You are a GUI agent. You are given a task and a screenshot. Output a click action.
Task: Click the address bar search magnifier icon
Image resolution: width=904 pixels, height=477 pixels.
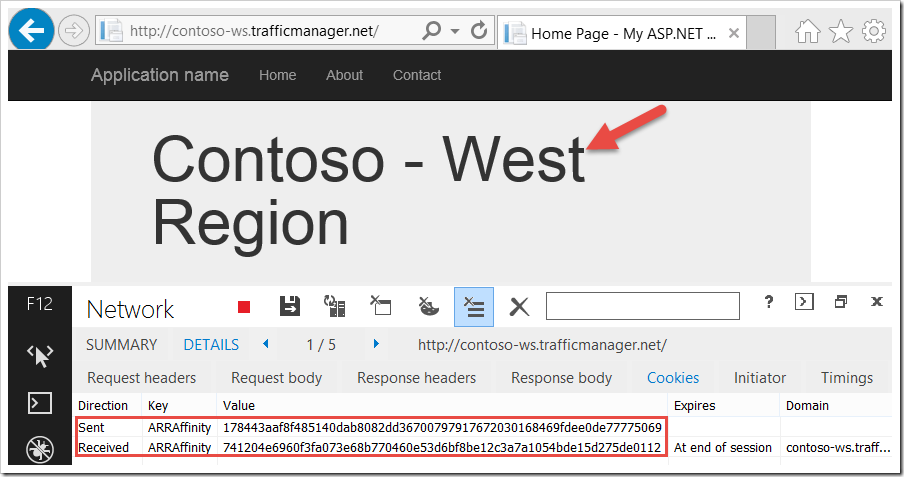click(x=431, y=30)
